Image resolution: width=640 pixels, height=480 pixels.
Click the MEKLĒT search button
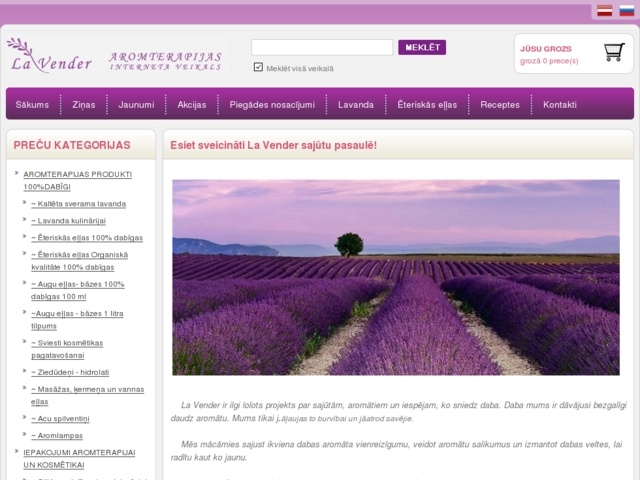(422, 47)
